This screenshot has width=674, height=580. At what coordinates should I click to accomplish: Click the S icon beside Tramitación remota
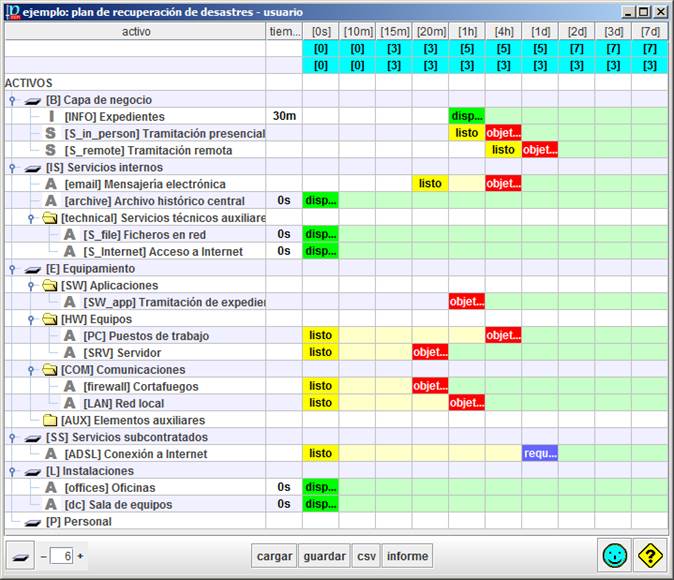pyautogui.click(x=50, y=150)
